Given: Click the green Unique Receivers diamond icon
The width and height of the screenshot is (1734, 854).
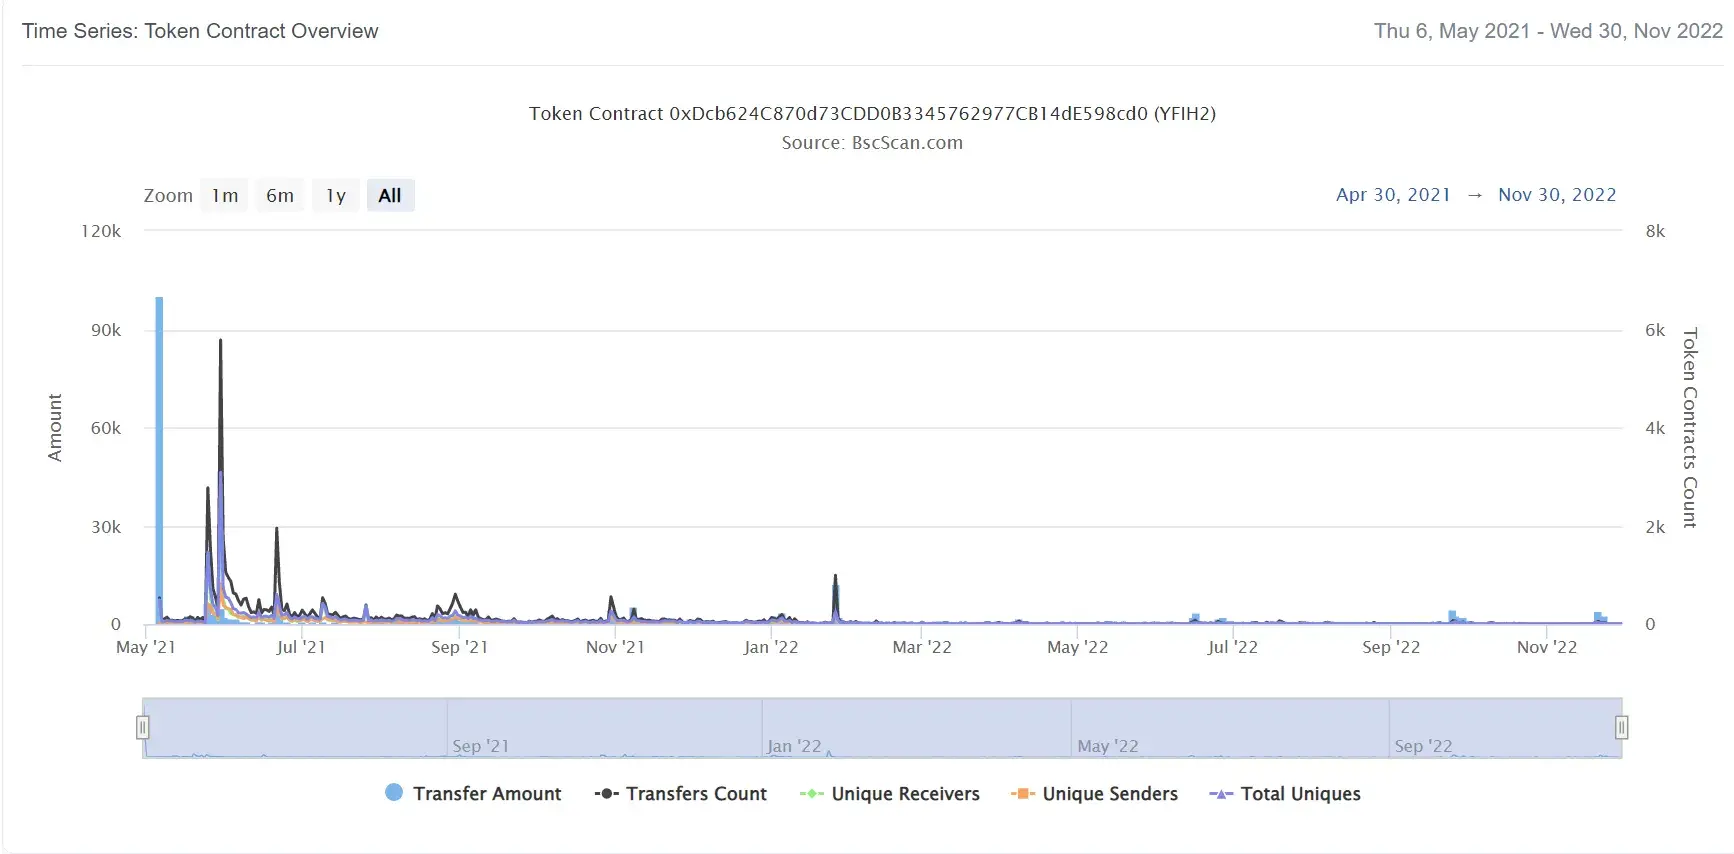Looking at the screenshot, I should click(811, 793).
